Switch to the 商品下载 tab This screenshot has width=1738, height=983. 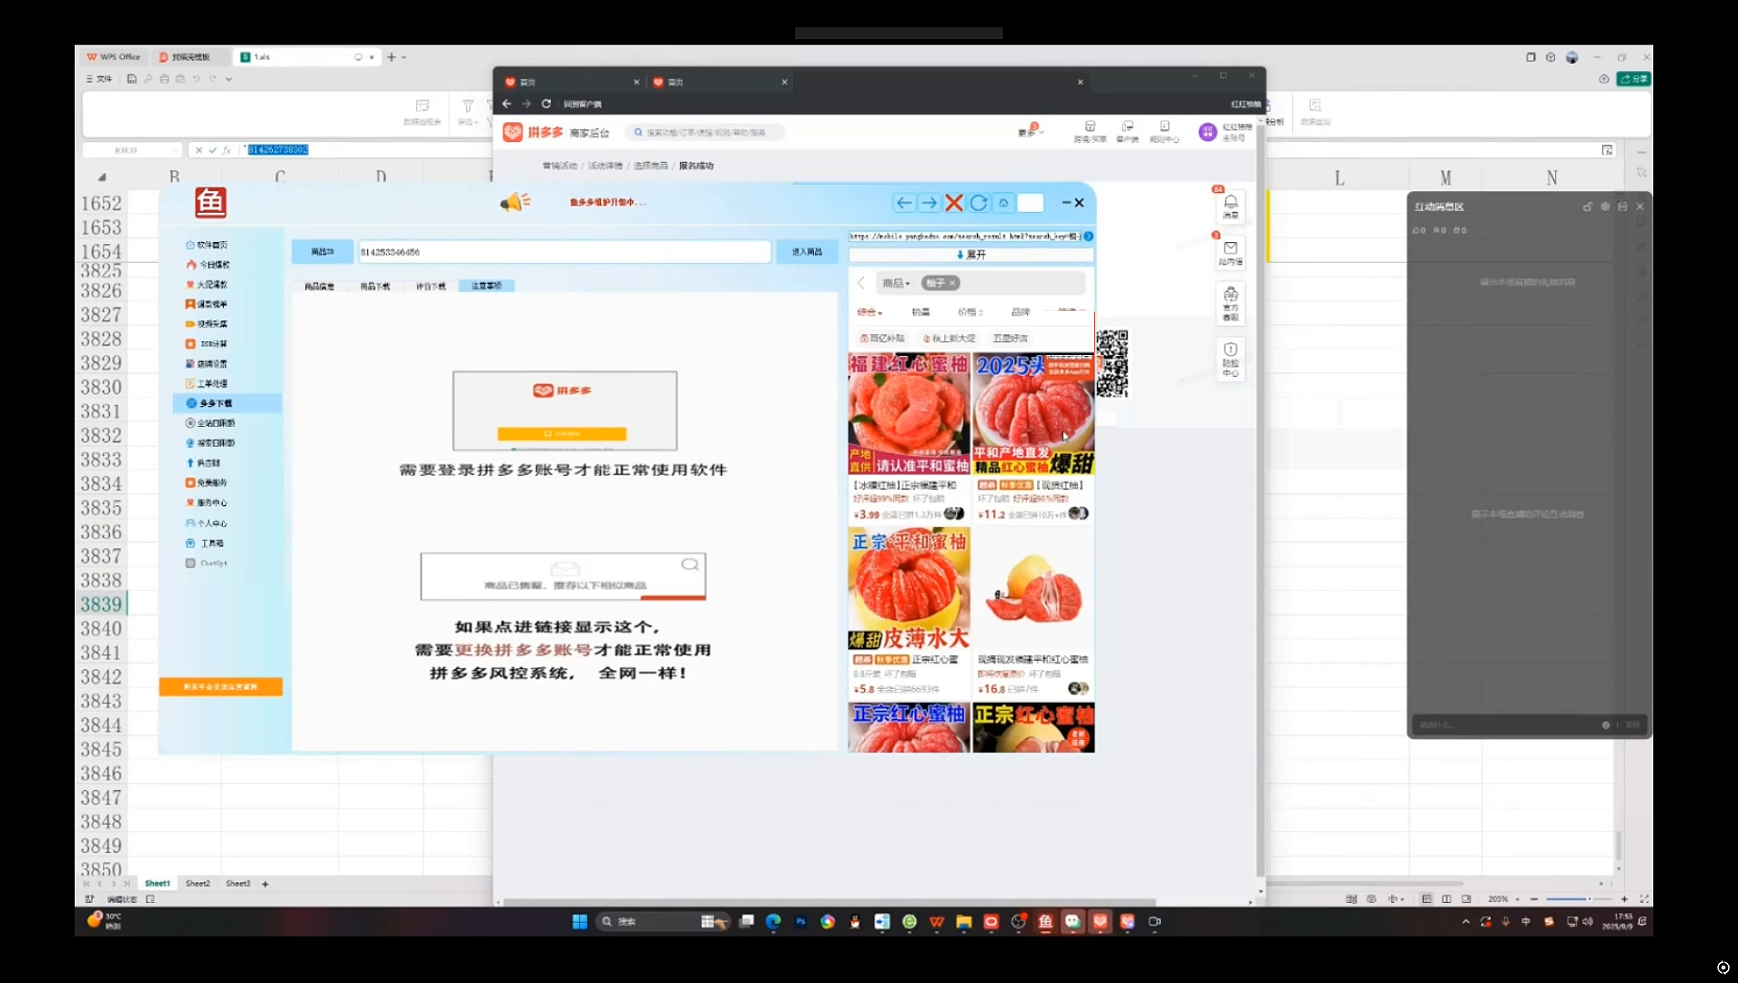[375, 286]
